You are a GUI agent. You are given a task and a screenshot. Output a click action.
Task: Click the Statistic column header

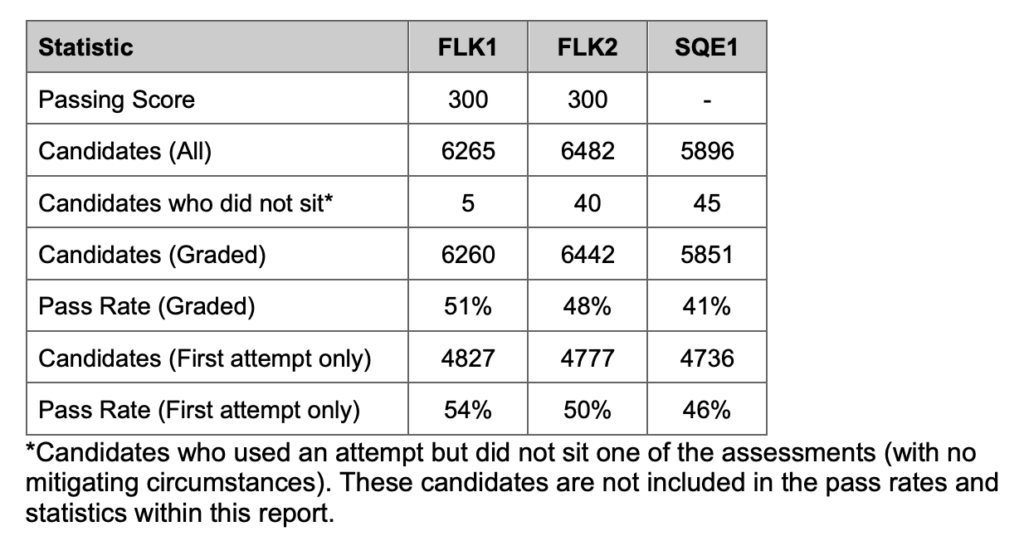(x=86, y=48)
